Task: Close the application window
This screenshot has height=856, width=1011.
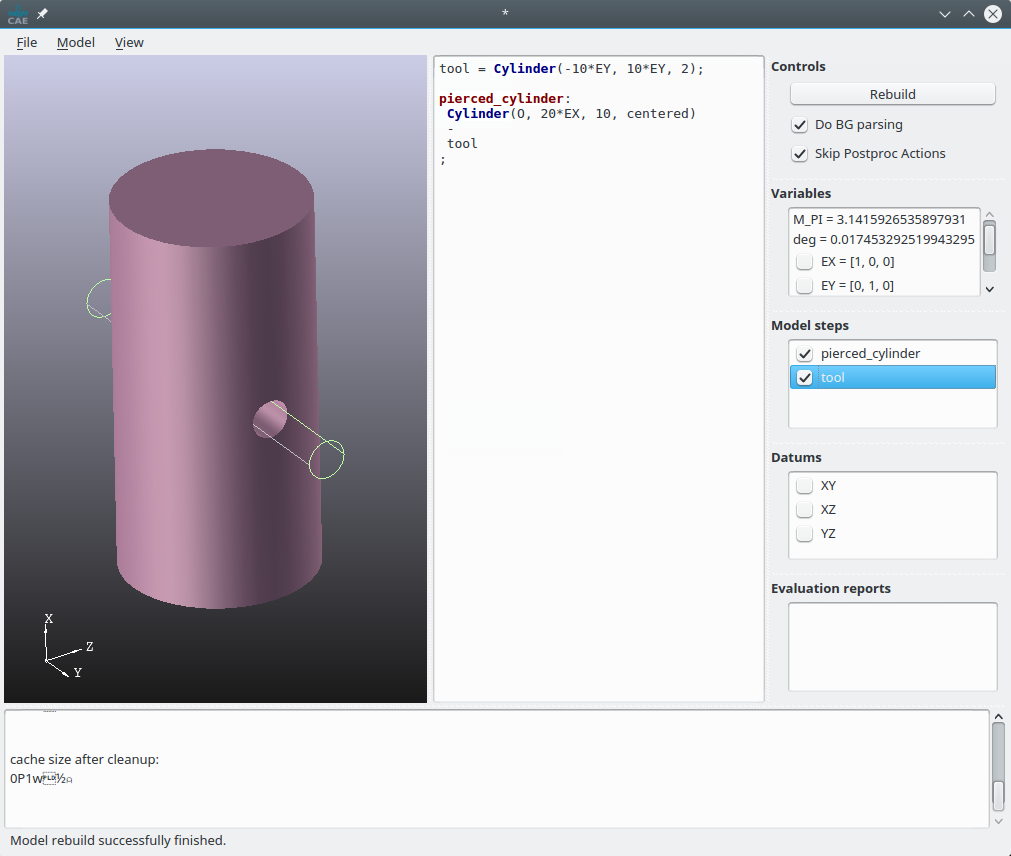Action: [x=992, y=14]
